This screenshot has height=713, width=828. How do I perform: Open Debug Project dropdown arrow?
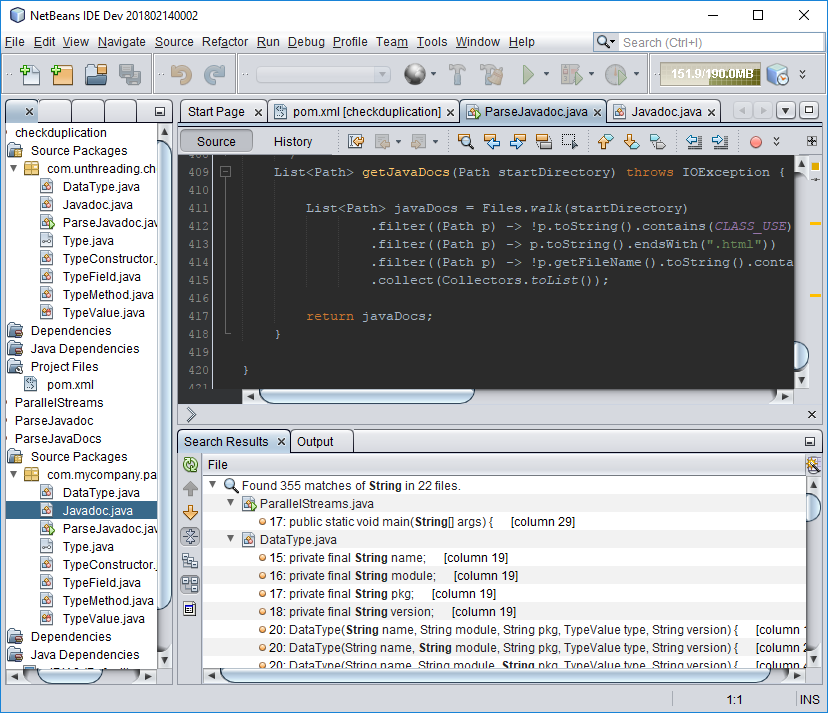591,74
